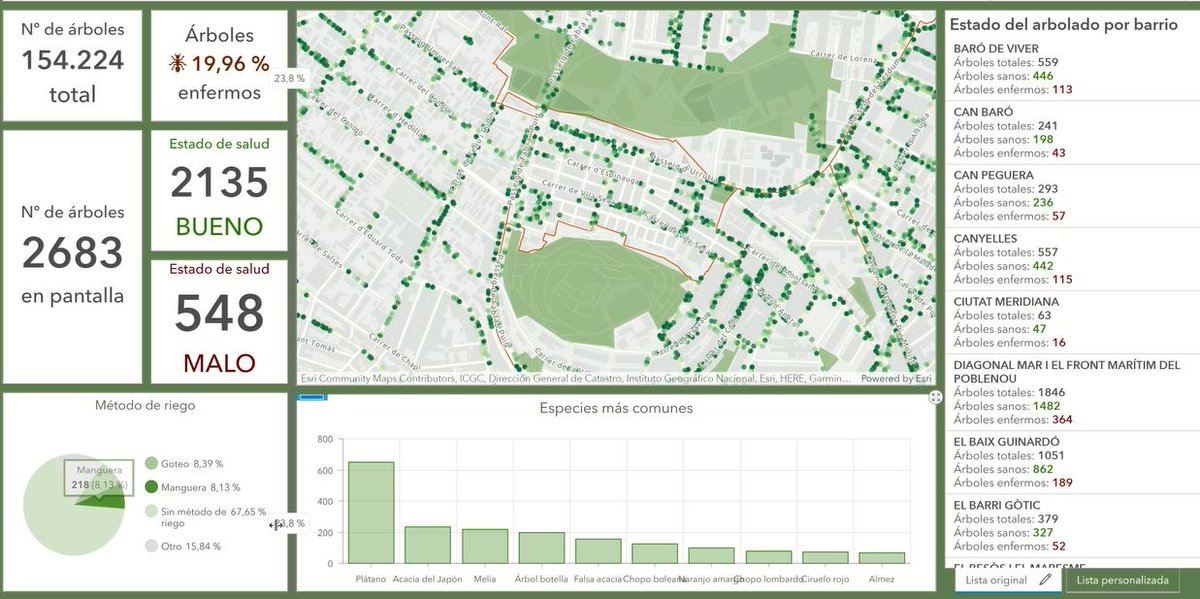Select the CAN PEGUERA neighborhood entry
Screen dimensions: 1200x599
pyautogui.click(x=1070, y=195)
